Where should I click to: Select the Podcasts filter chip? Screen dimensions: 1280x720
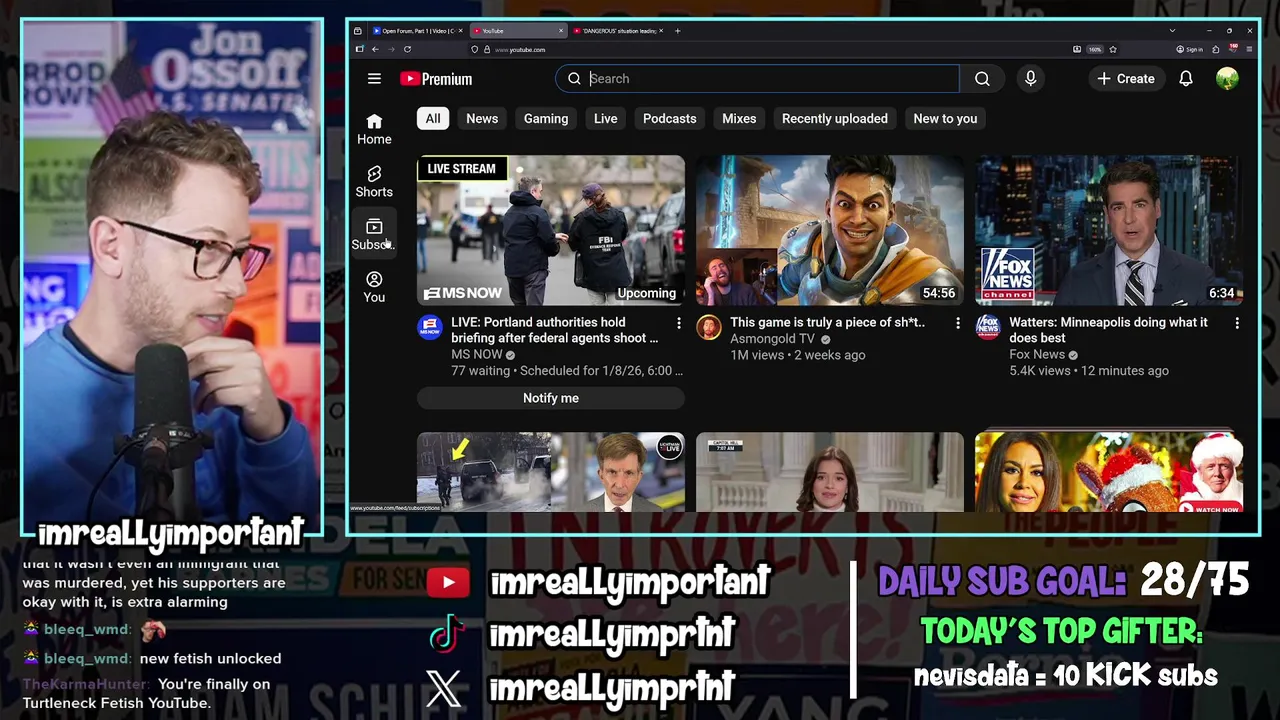coord(669,119)
